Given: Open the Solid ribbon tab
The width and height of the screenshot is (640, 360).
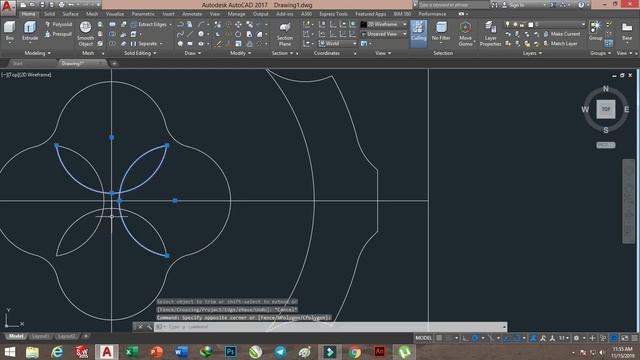Looking at the screenshot, I should (x=49, y=14).
